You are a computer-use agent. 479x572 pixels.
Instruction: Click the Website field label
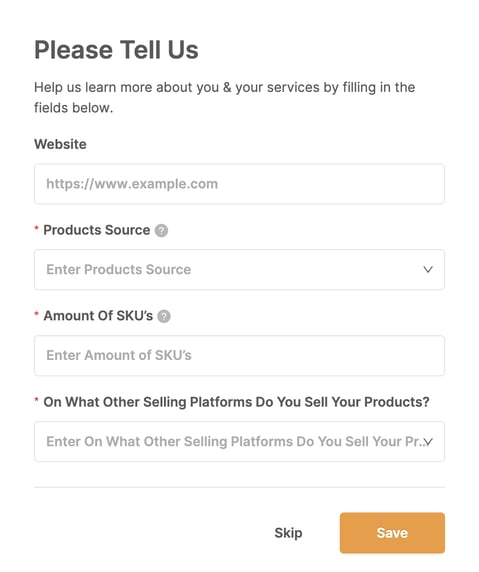coord(60,144)
